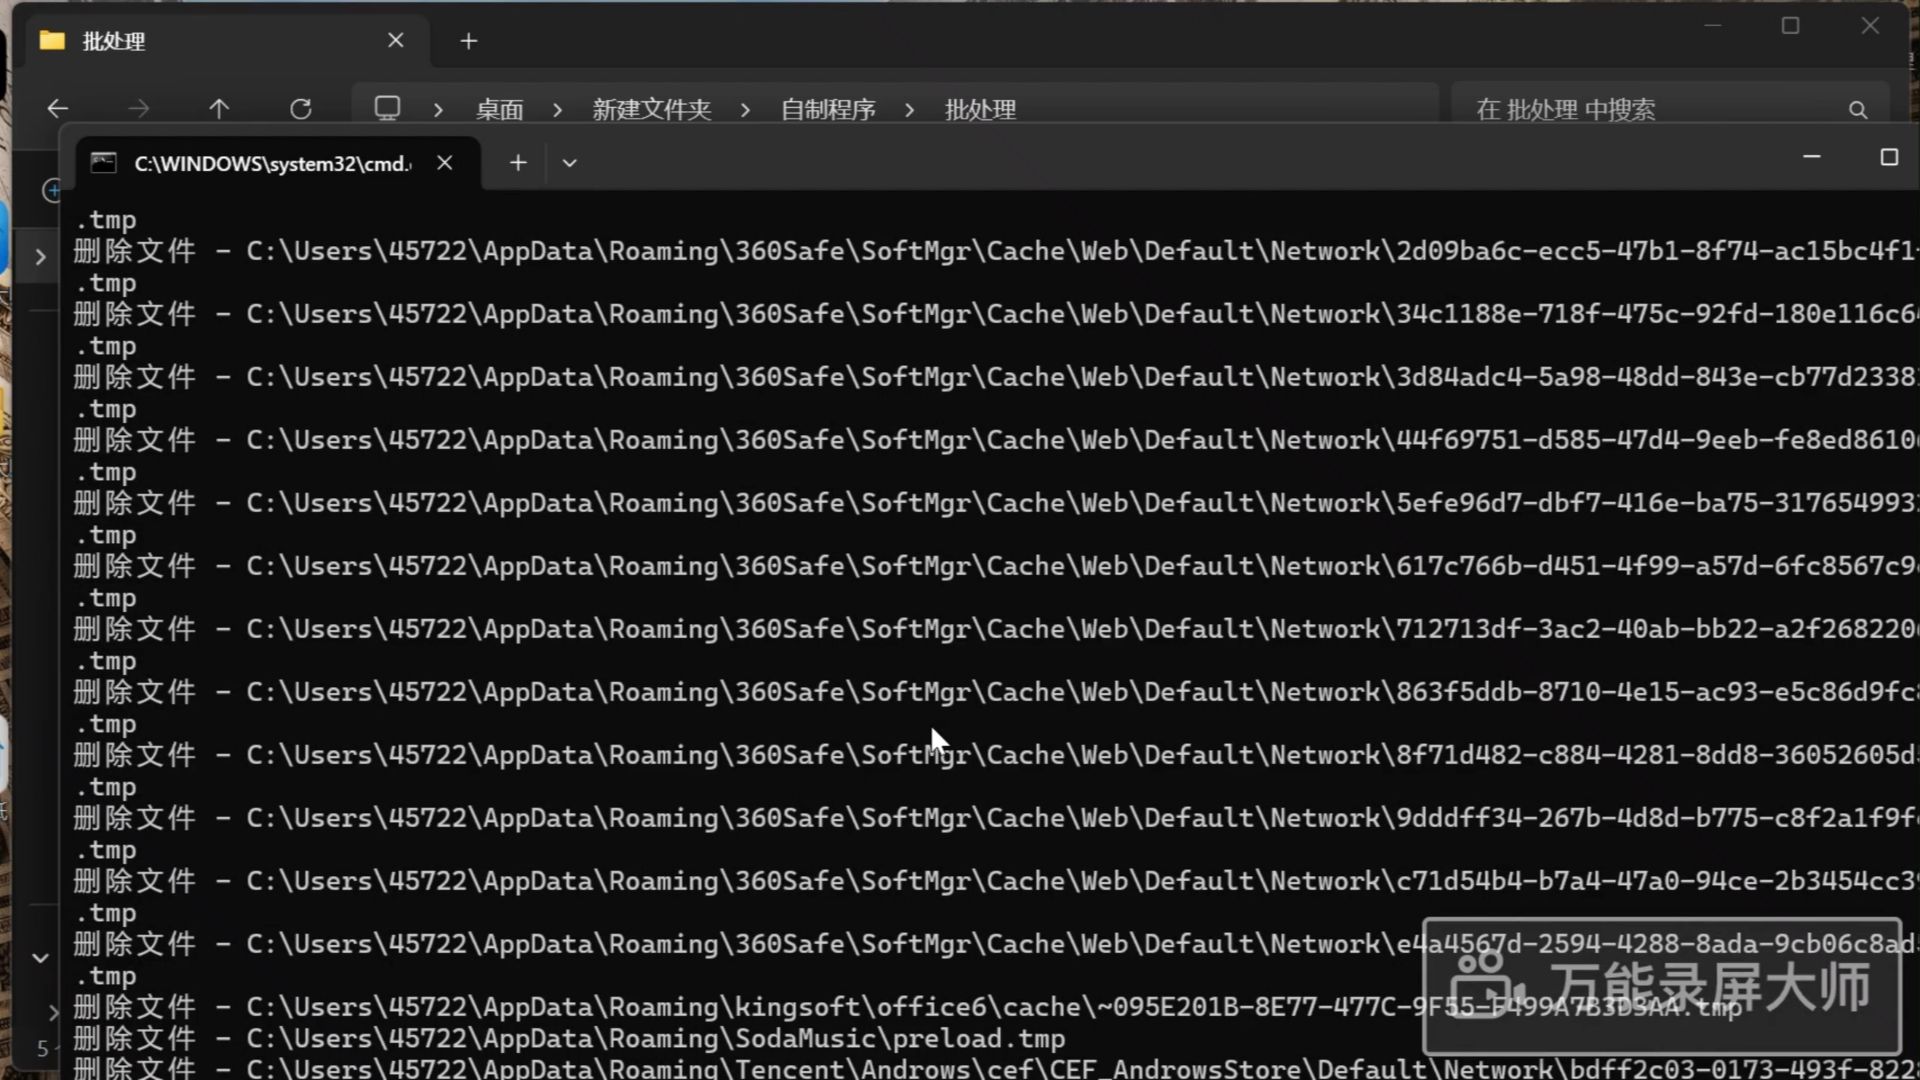Expand the chevron after 新建文件夹 breadcrumb
Image resolution: width=1920 pixels, height=1080 pixels.
(x=745, y=110)
